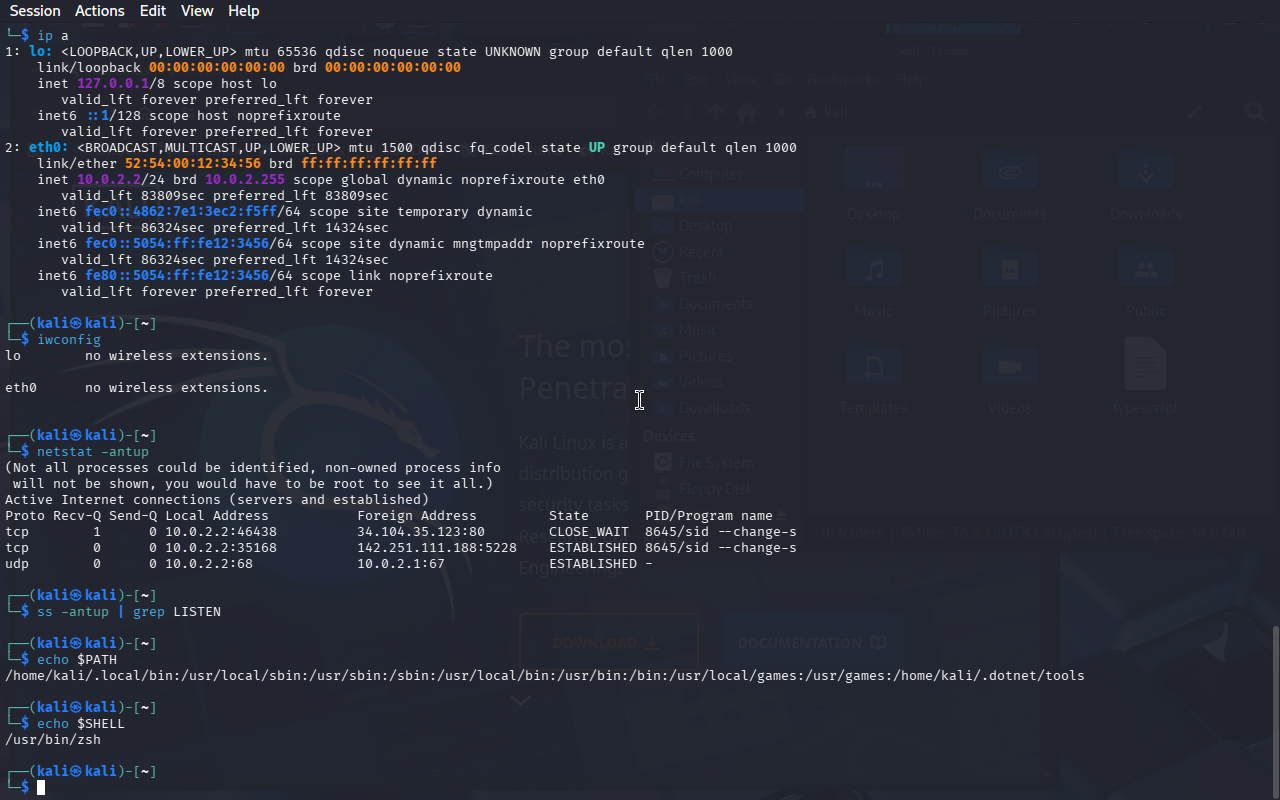Select the Music folder icon in the file grid
Screen dimensions: 1280x800
tap(874, 272)
